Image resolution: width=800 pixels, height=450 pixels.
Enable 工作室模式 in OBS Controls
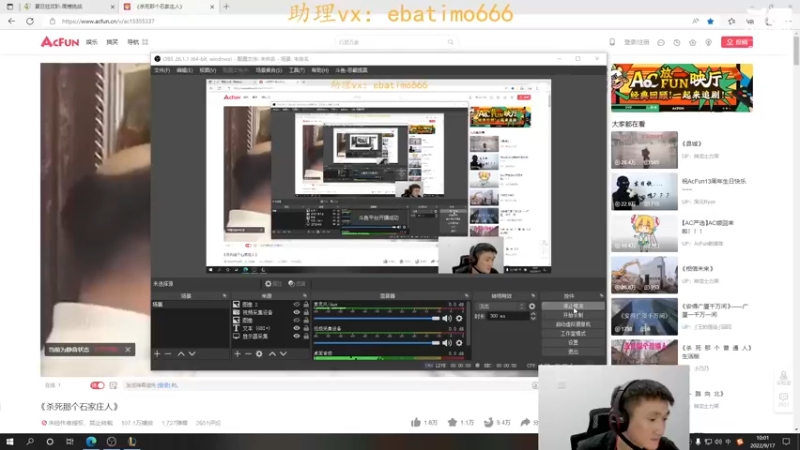(573, 334)
